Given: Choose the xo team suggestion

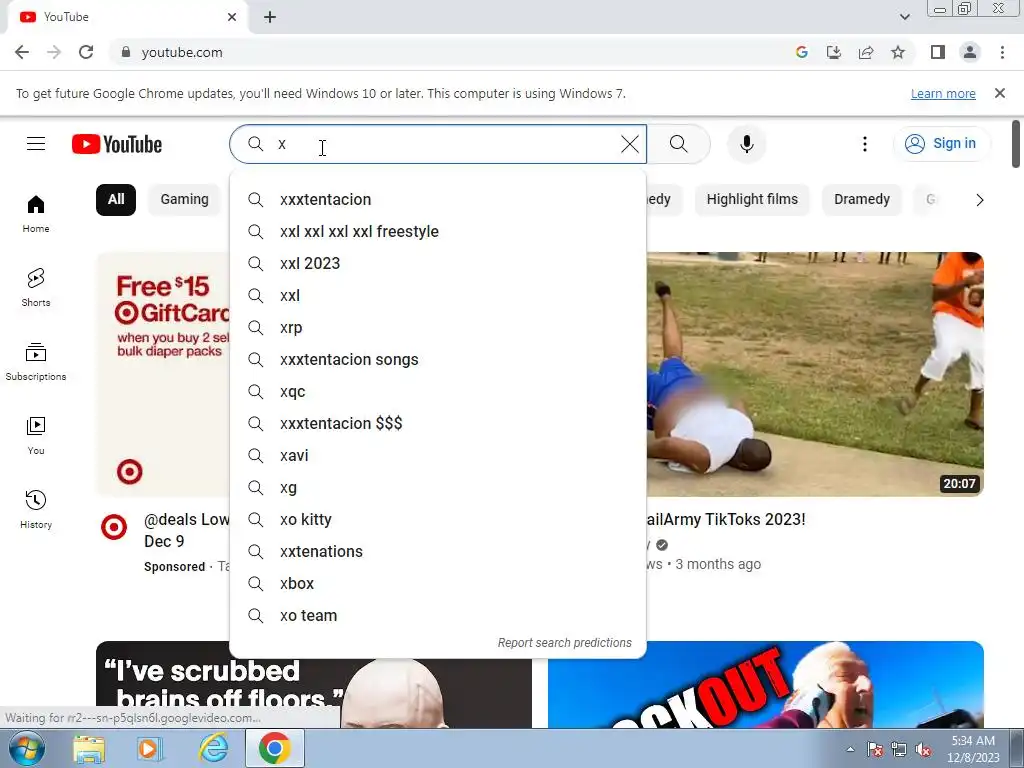Looking at the screenshot, I should point(438,615).
